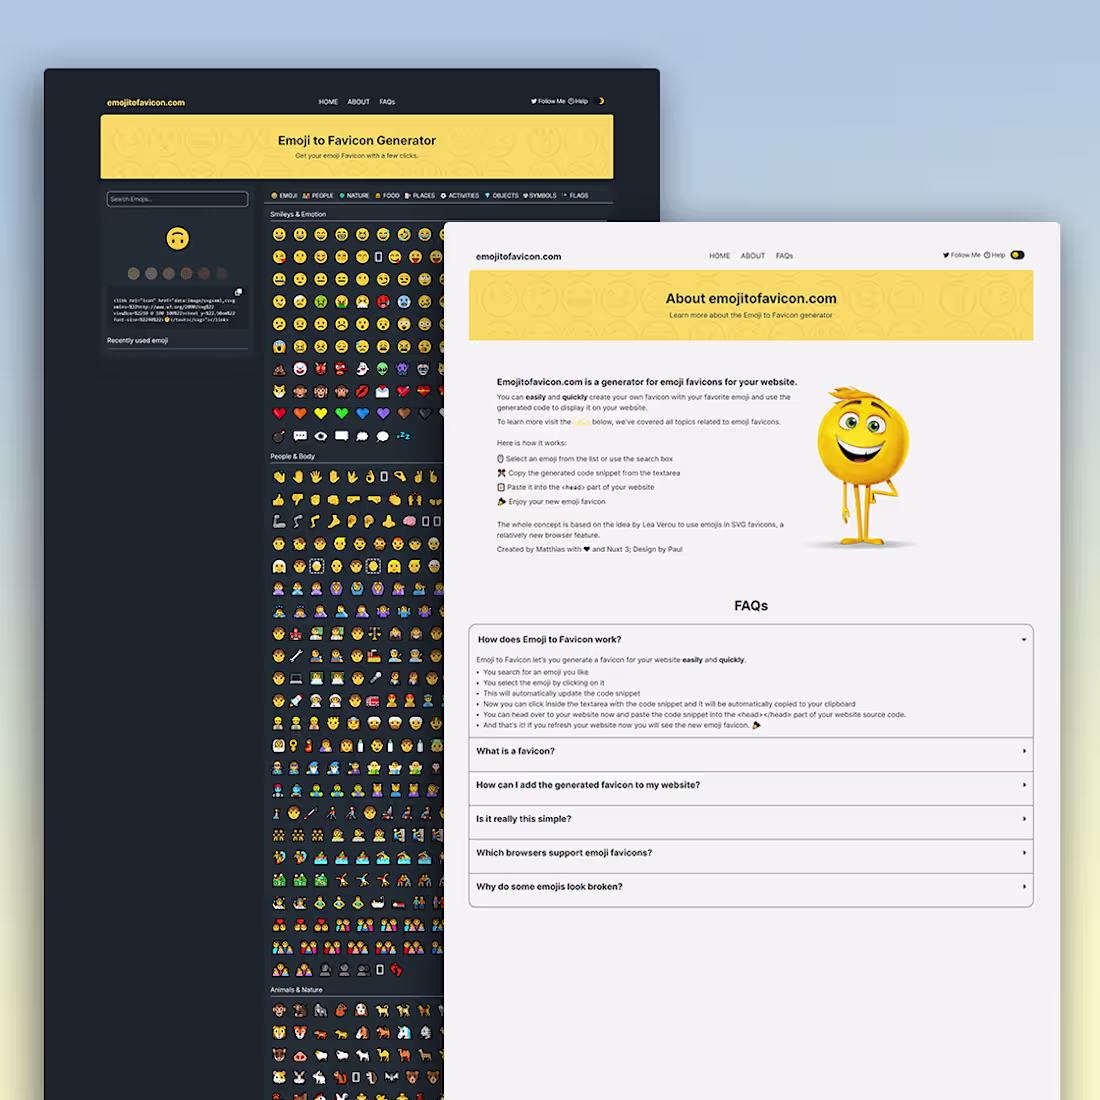Click the Search Emojis input field
This screenshot has width=1100, height=1100.
(x=177, y=199)
